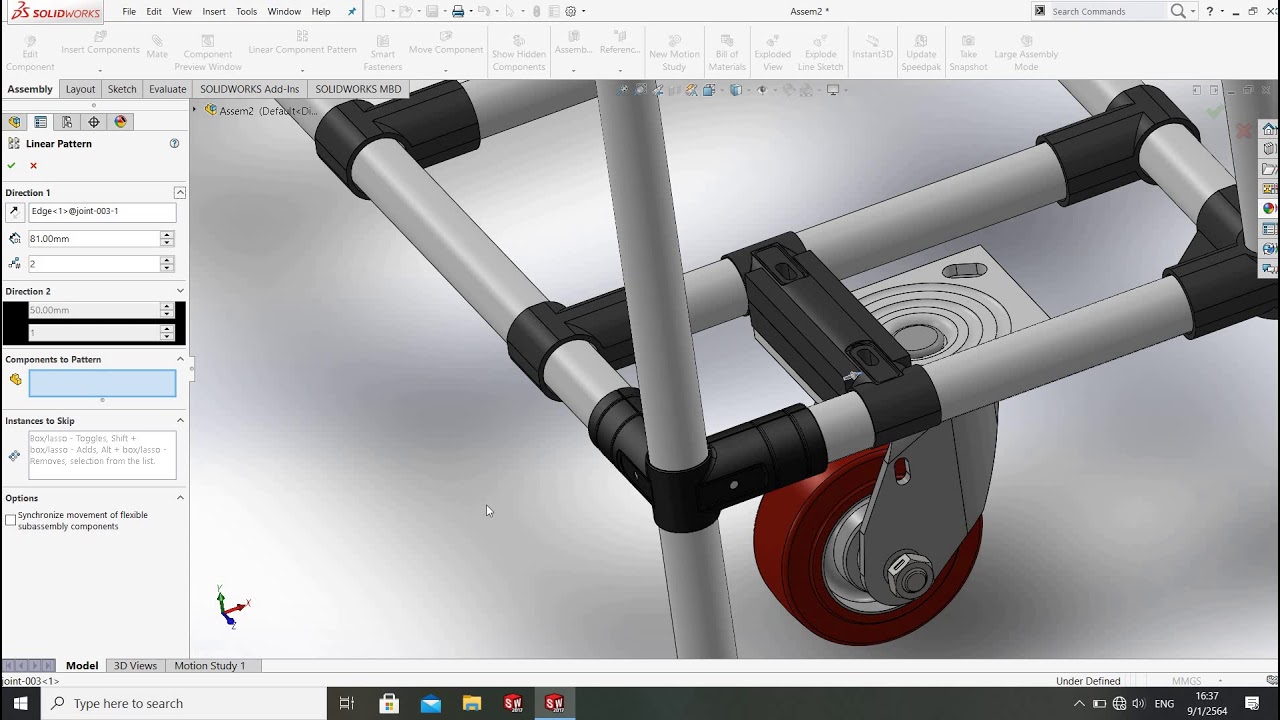This screenshot has width=1280, height=720.
Task: Open the Tools menu
Action: [x=246, y=11]
